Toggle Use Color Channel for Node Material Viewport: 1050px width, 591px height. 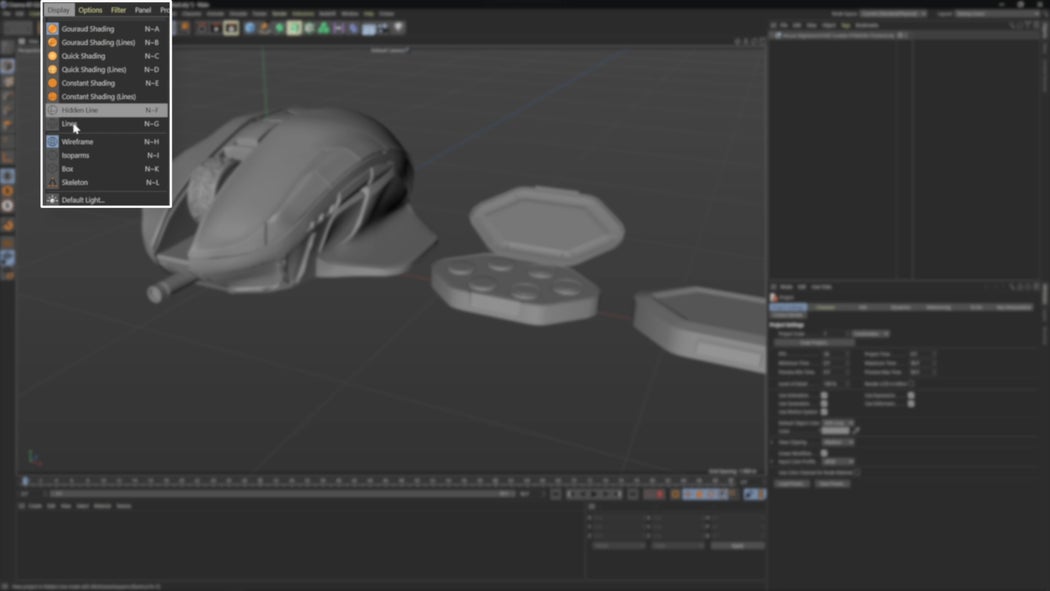pos(857,473)
